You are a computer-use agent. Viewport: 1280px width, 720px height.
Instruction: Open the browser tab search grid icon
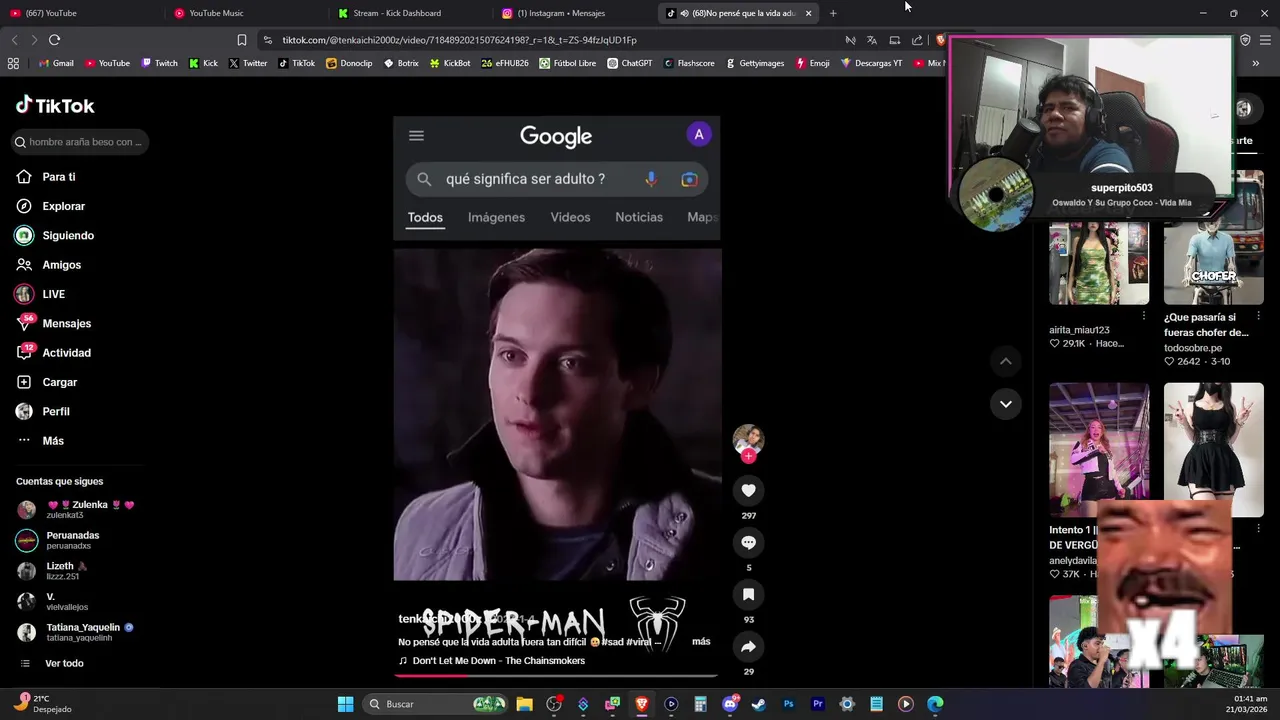click(x=13, y=63)
